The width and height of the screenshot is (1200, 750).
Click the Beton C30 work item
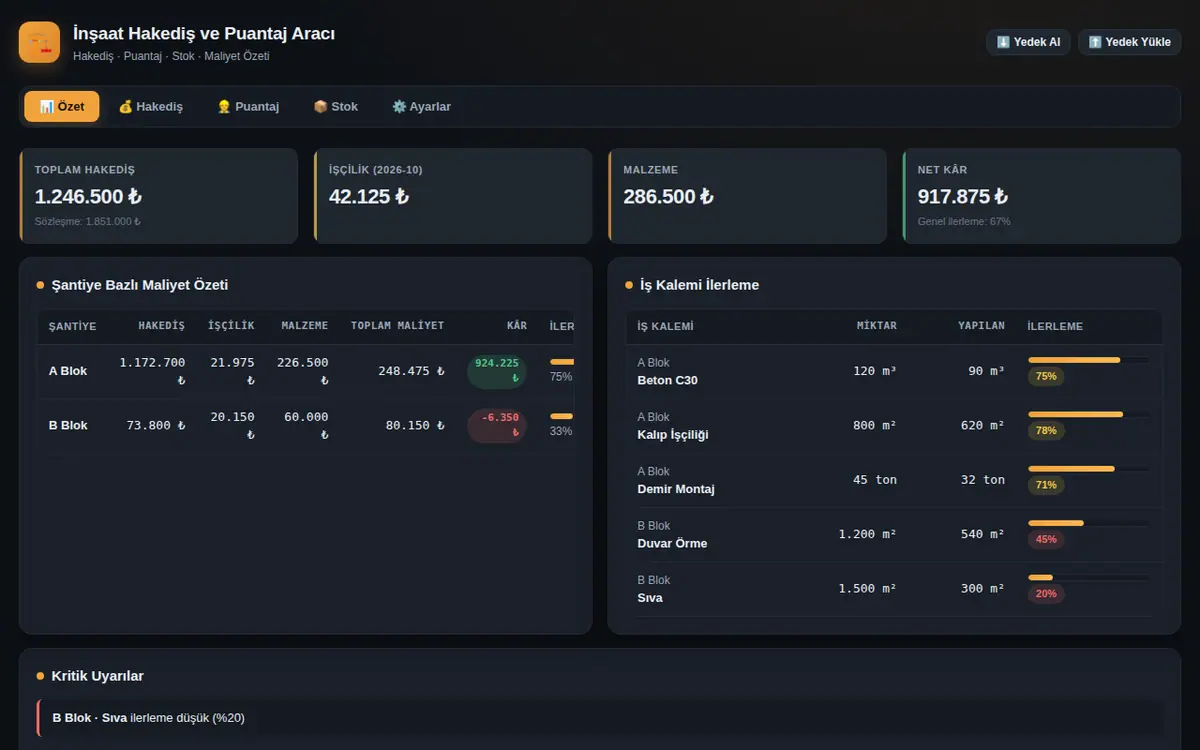coord(667,381)
